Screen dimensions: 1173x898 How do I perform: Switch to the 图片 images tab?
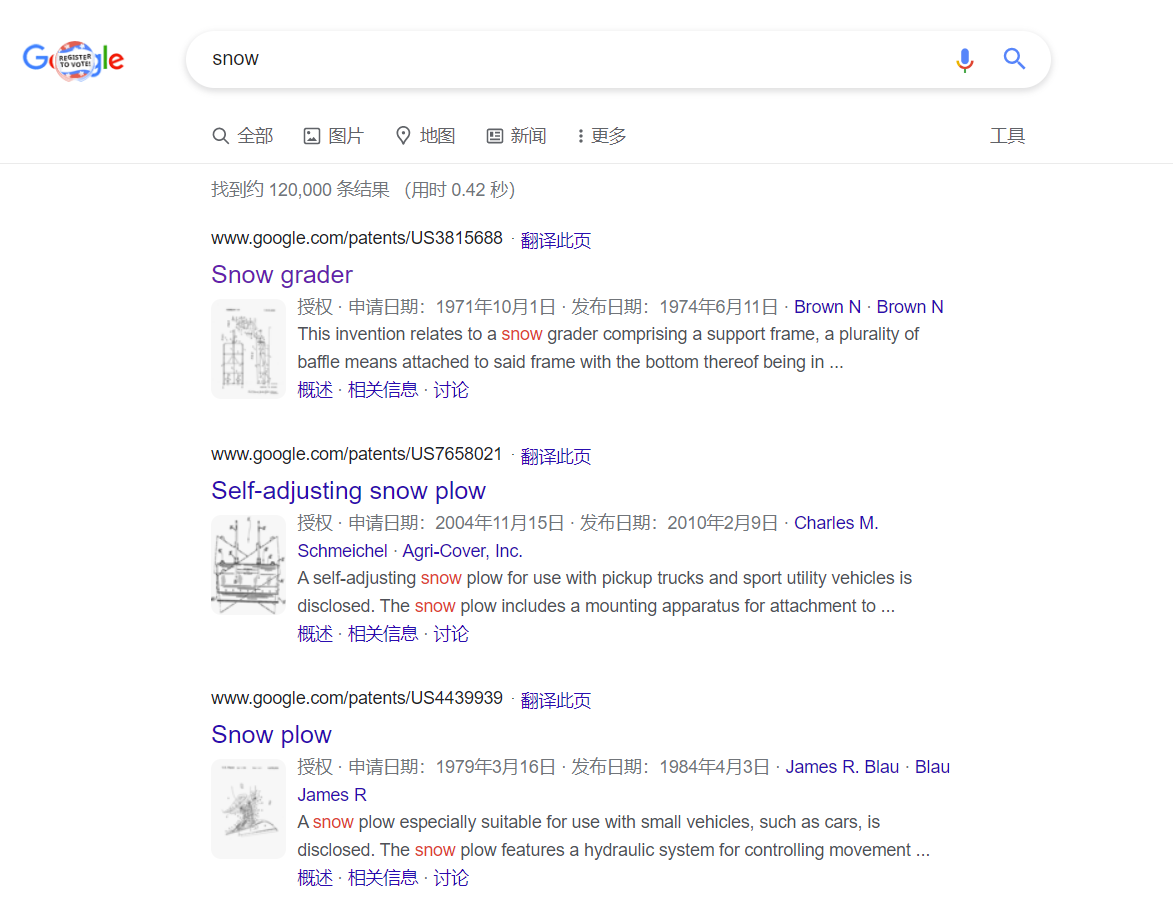coord(334,136)
